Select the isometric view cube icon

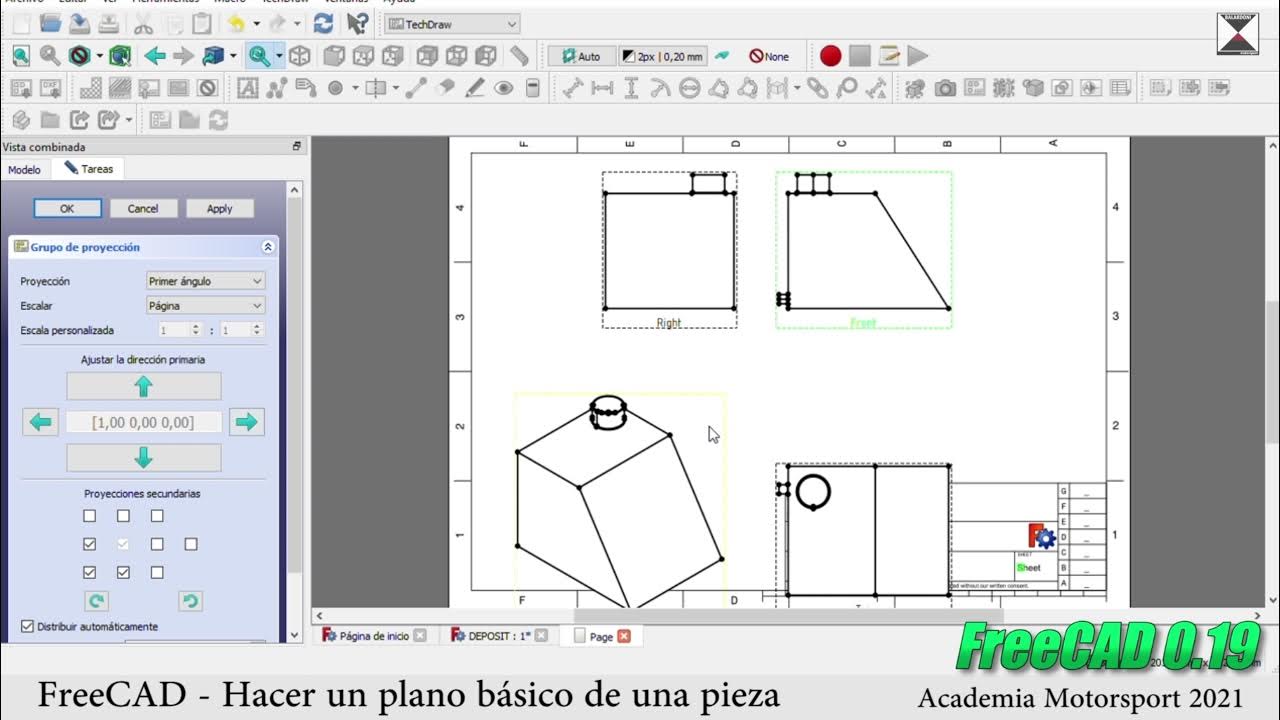pos(300,56)
